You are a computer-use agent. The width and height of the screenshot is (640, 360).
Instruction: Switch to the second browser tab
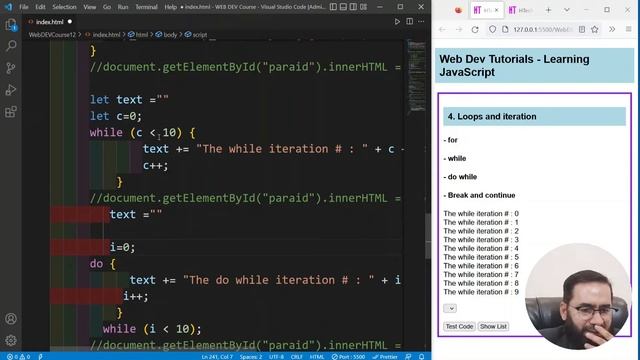click(x=520, y=10)
